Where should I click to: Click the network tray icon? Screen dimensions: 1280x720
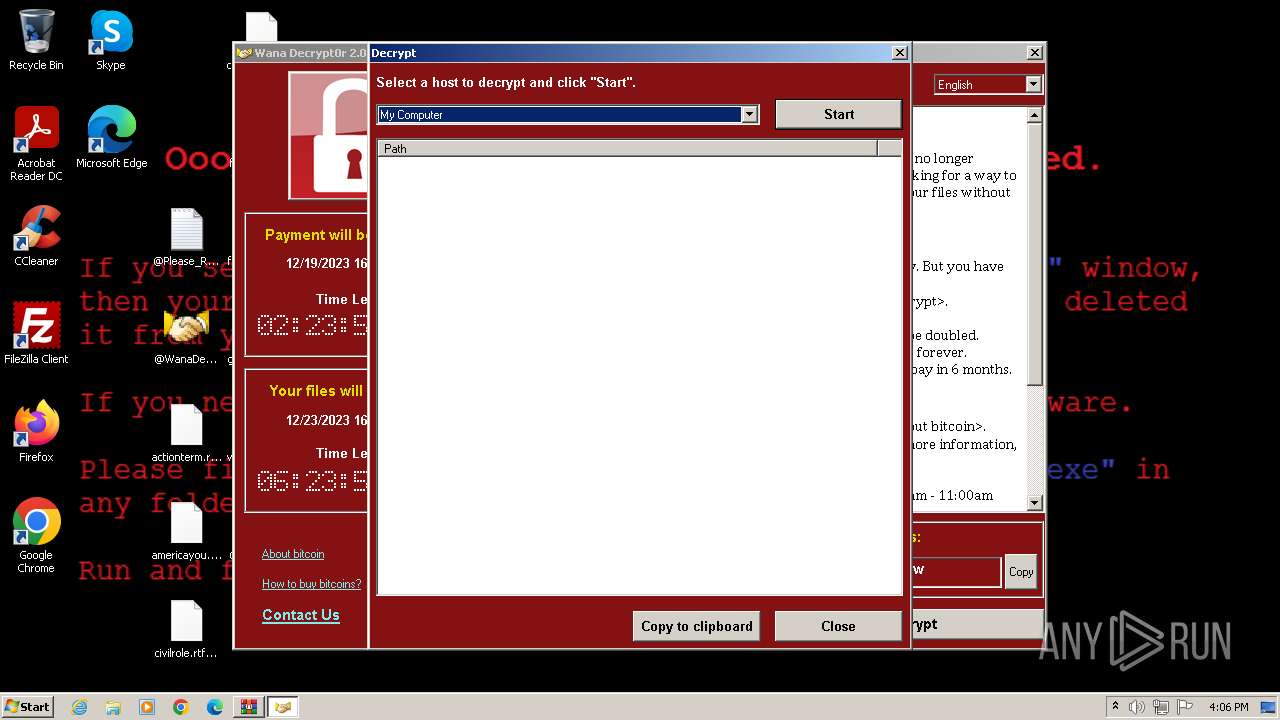pos(1161,707)
